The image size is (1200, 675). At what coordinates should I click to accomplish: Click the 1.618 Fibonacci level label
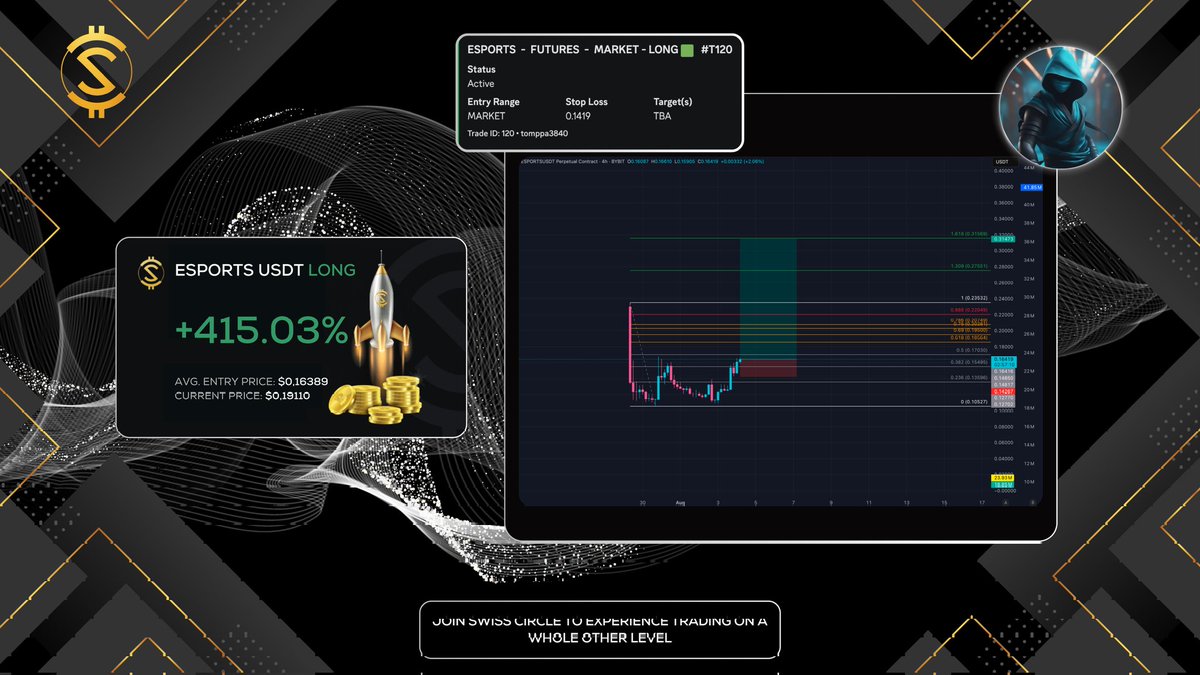click(969, 234)
